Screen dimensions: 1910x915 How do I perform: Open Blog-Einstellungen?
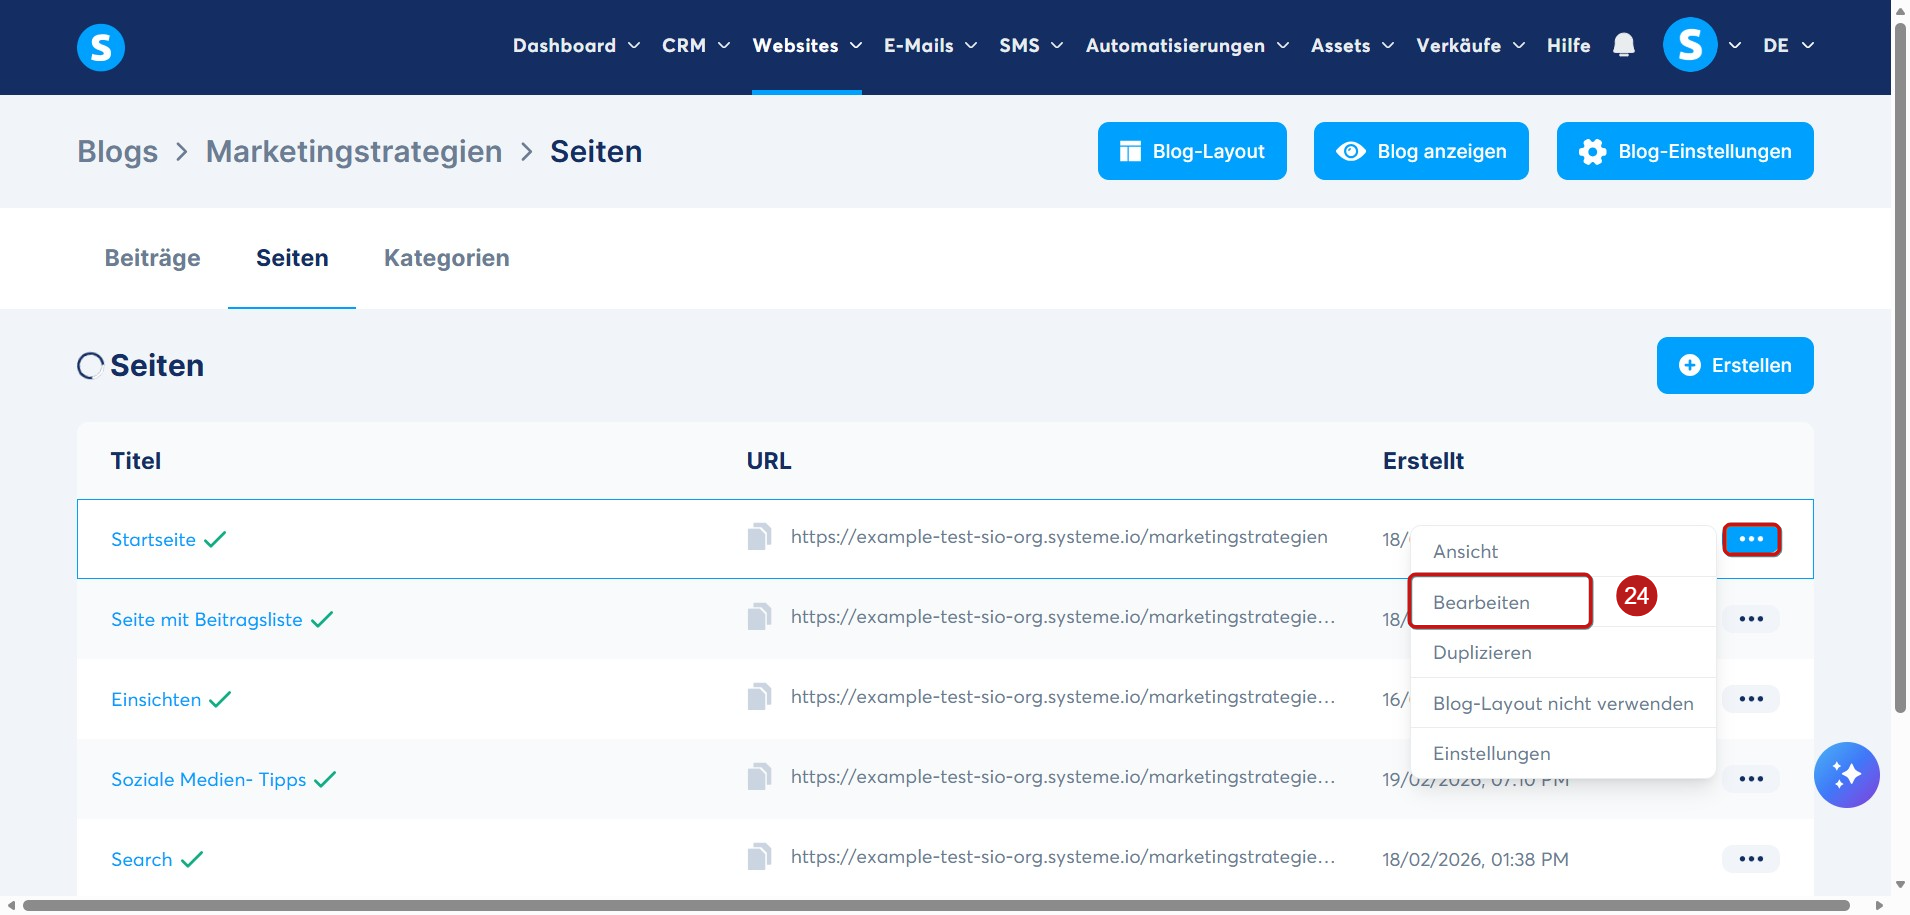tap(1685, 151)
